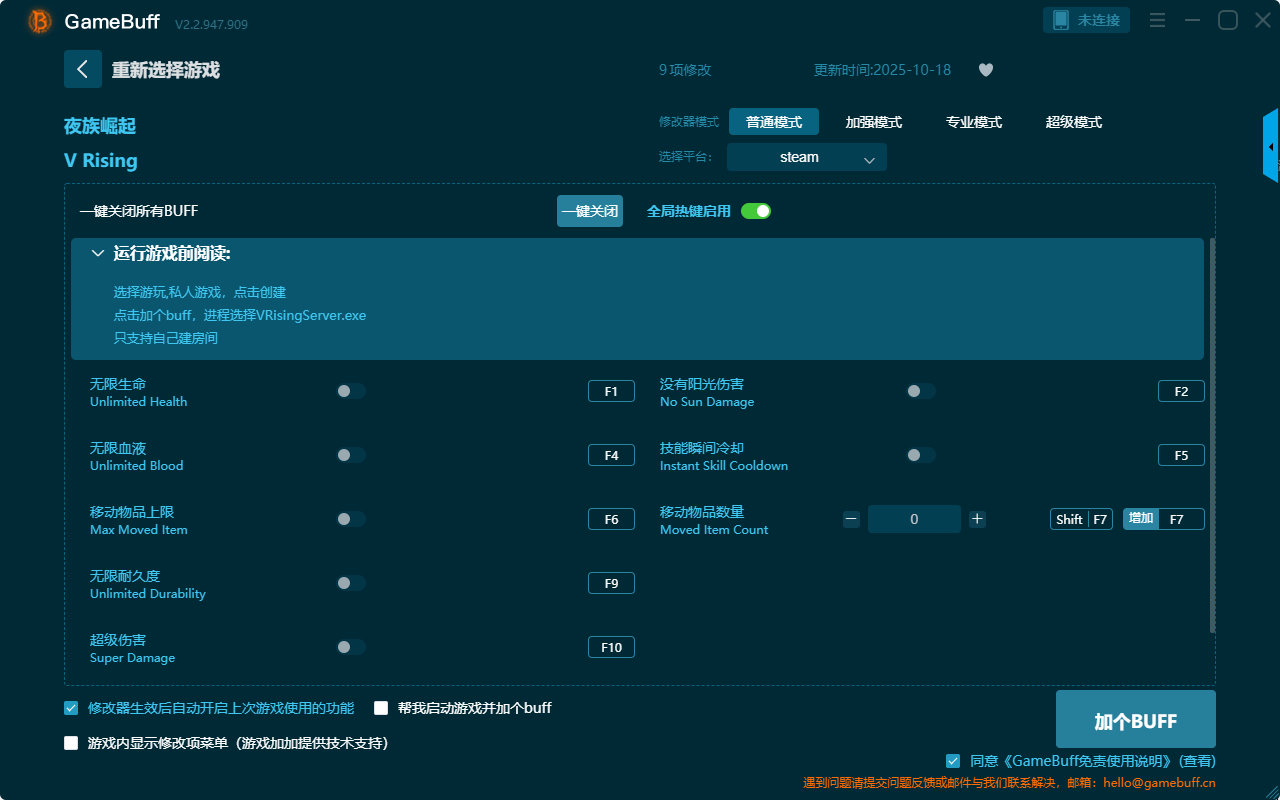Click the back arrow icon
Screen dimensions: 1280x800
tap(82, 69)
